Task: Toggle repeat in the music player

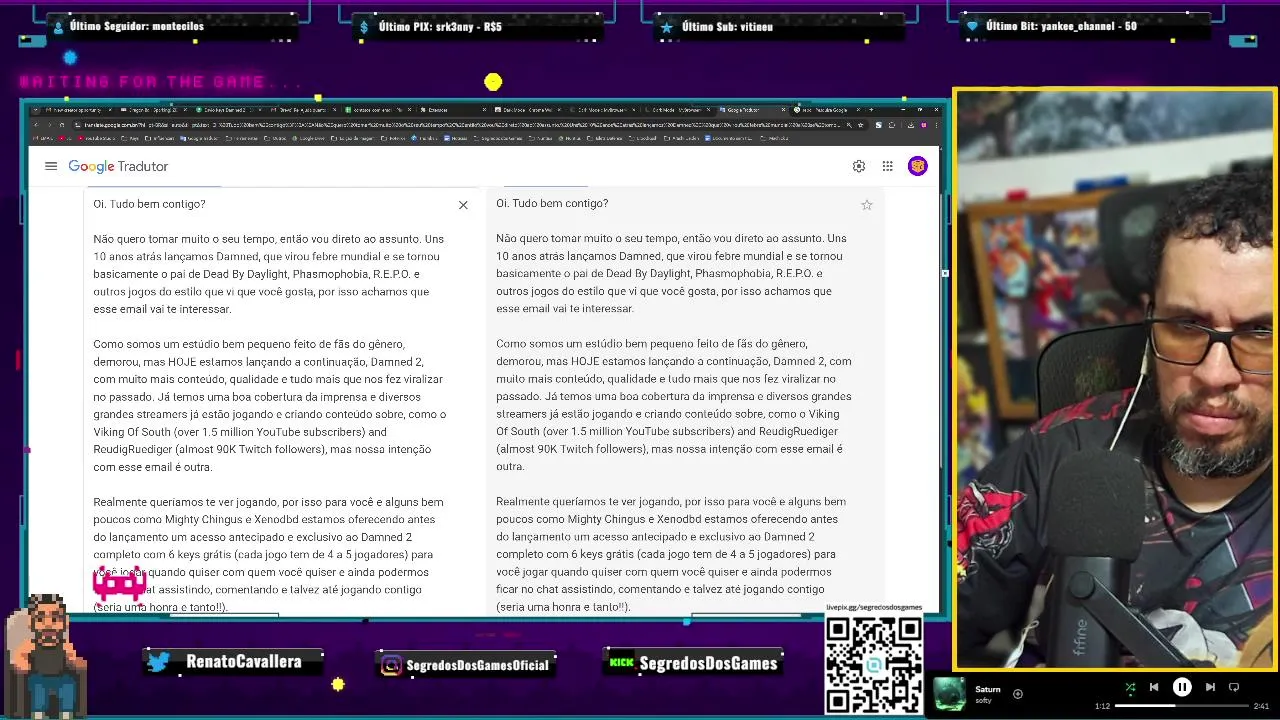Action: [1234, 687]
